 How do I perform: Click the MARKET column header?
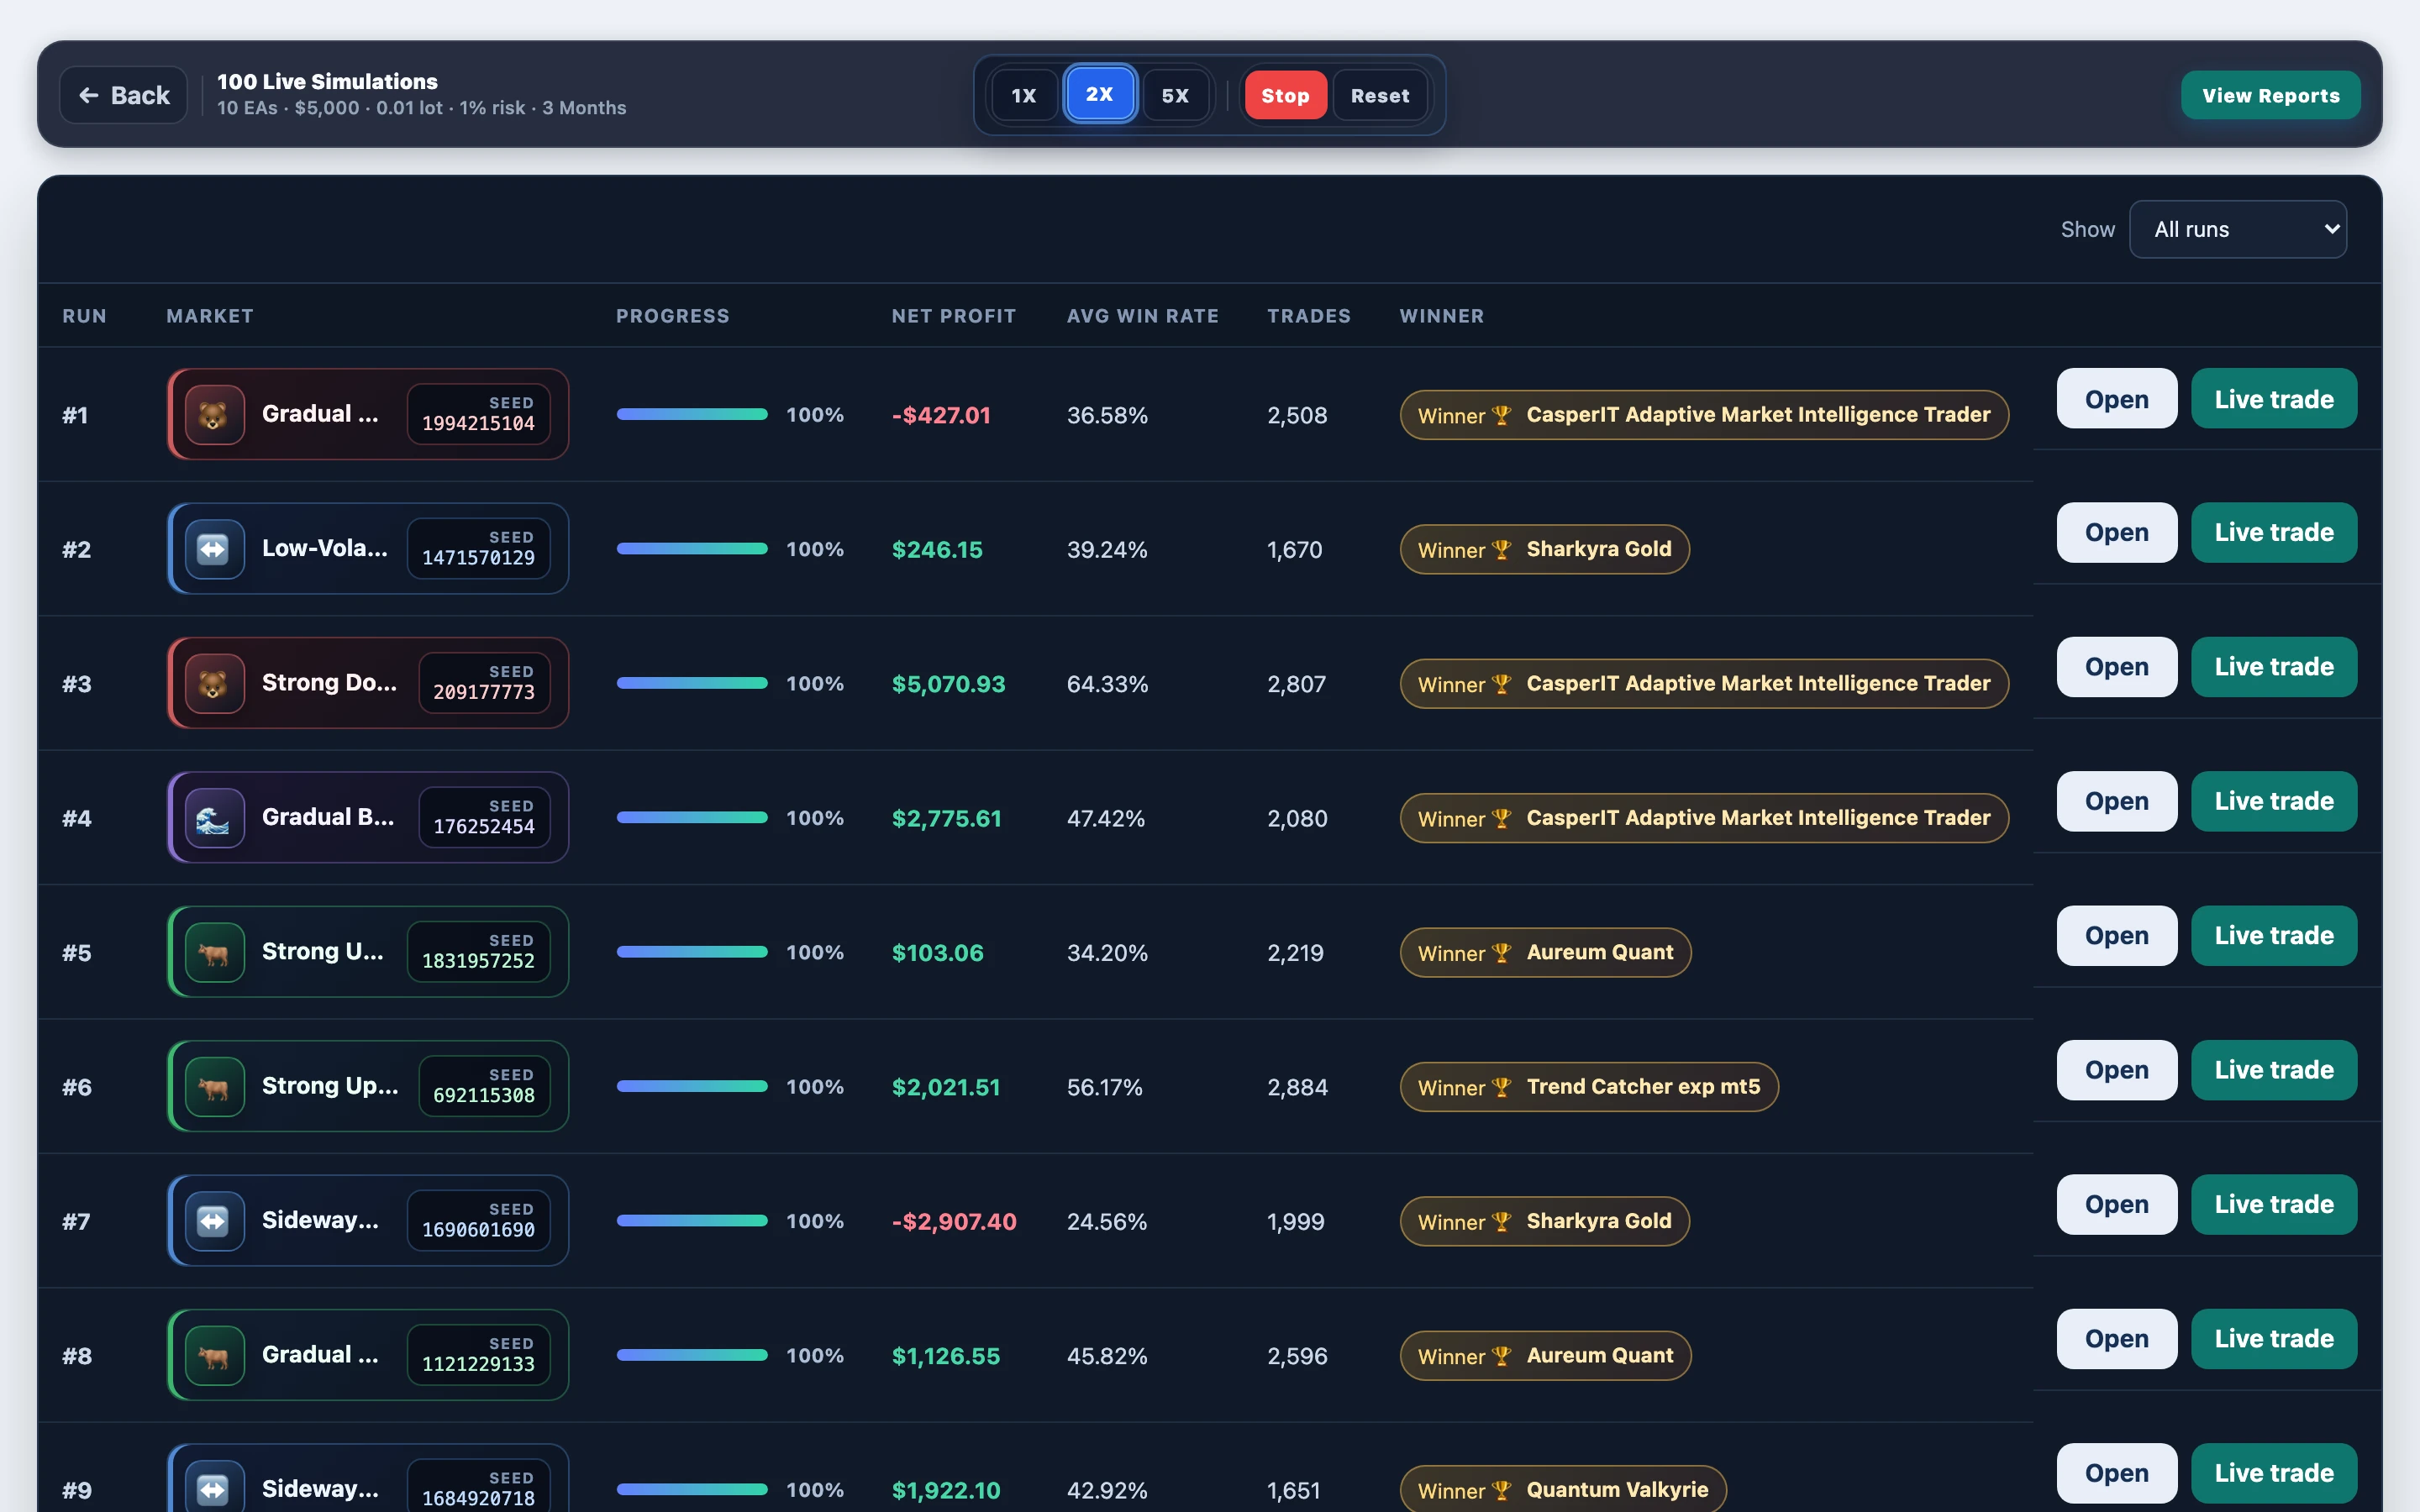210,316
